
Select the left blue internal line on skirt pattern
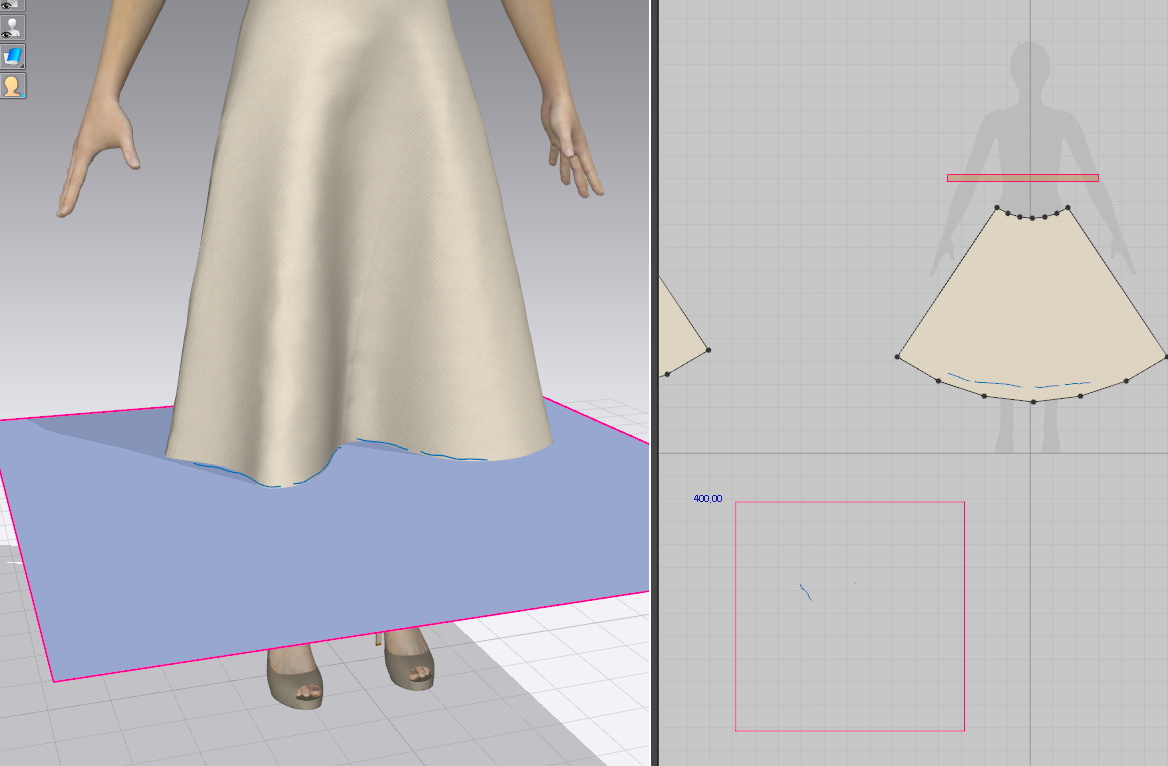pyautogui.click(x=983, y=381)
